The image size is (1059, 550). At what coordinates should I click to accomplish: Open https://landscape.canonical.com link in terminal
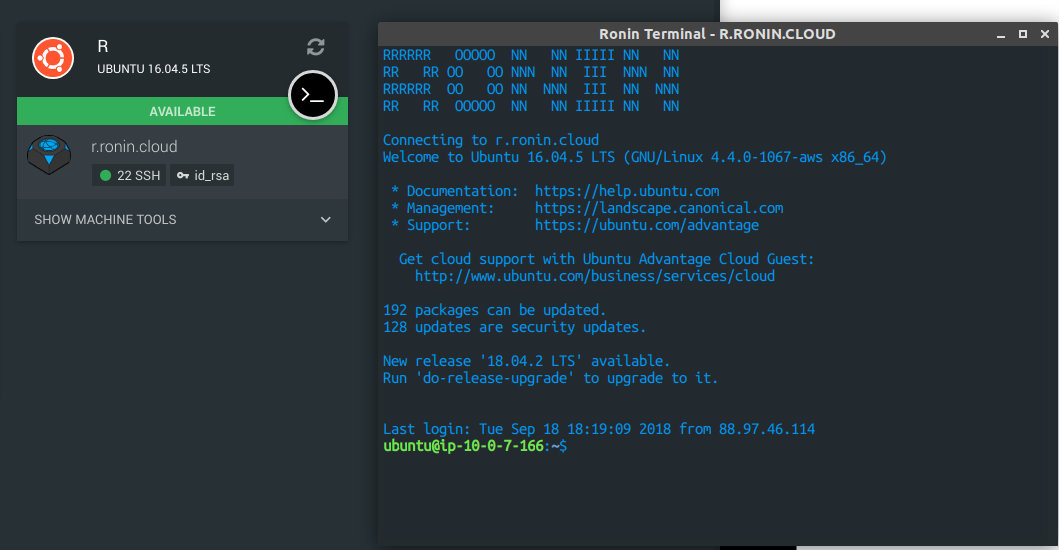[659, 208]
